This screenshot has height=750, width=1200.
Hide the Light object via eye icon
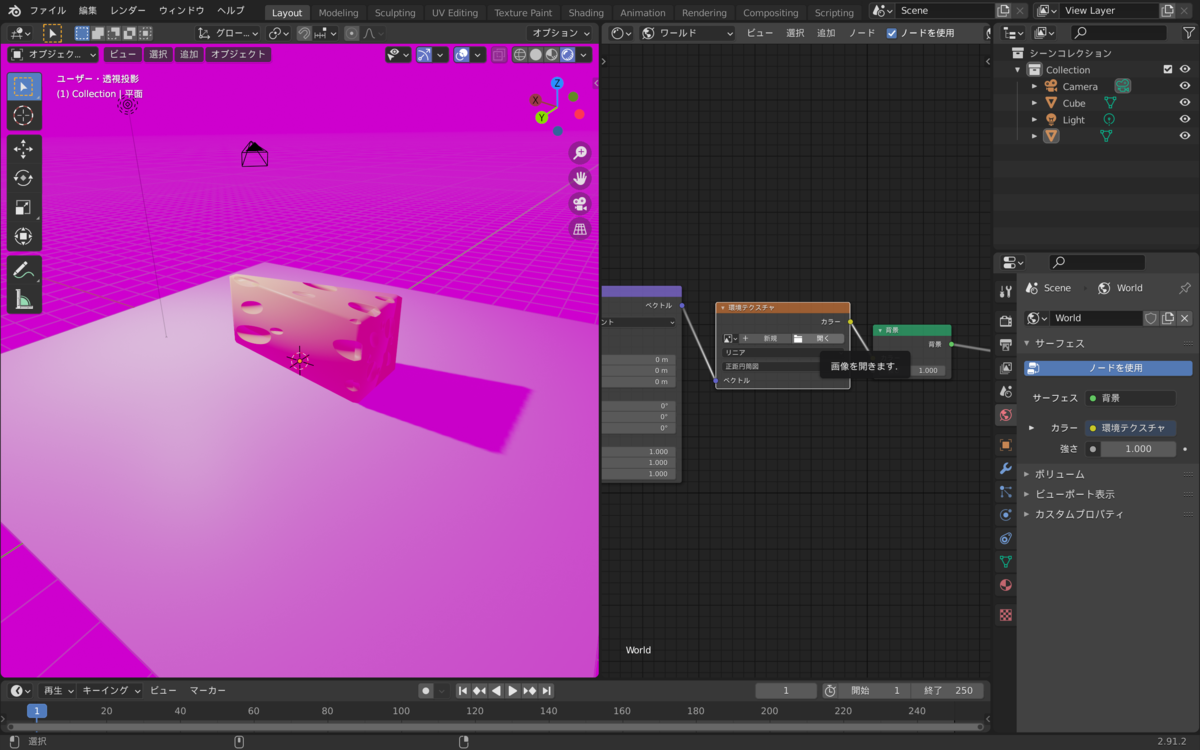tap(1185, 119)
